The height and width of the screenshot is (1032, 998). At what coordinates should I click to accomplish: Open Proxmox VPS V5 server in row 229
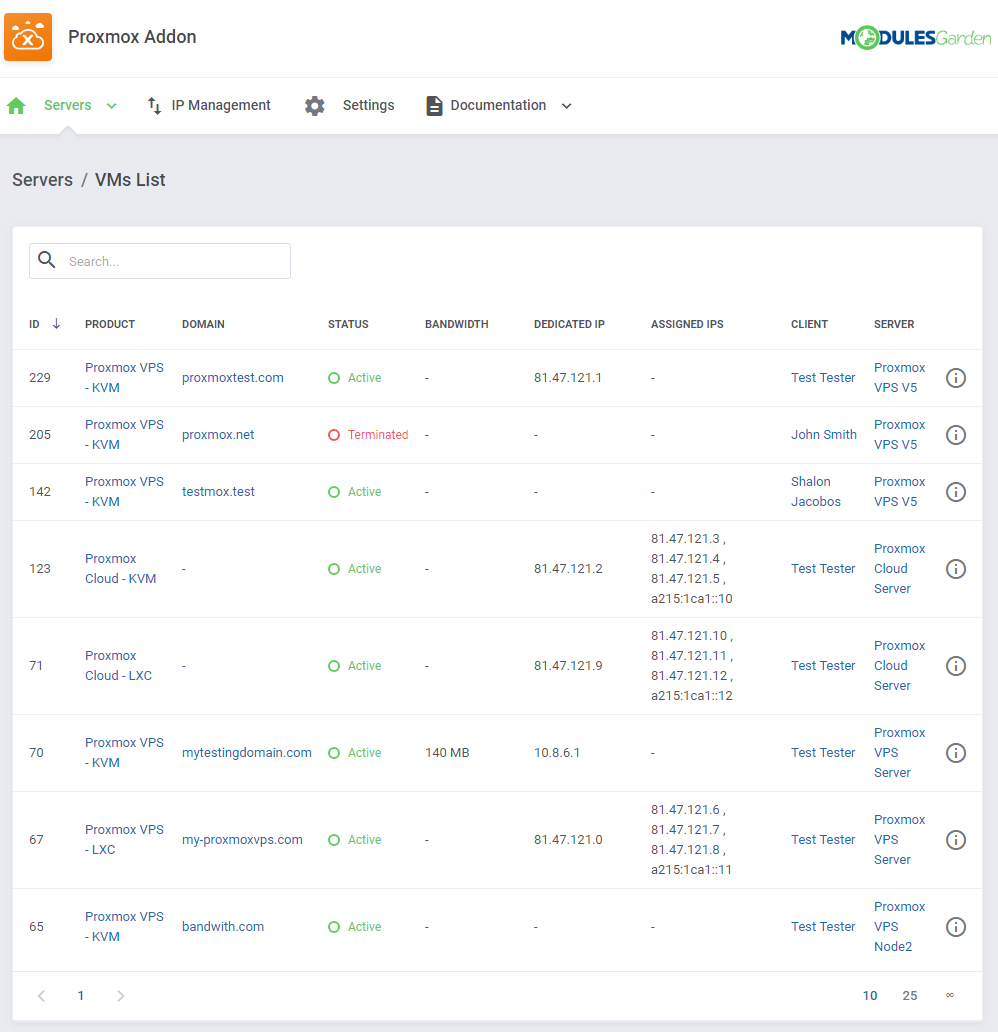[x=899, y=378]
